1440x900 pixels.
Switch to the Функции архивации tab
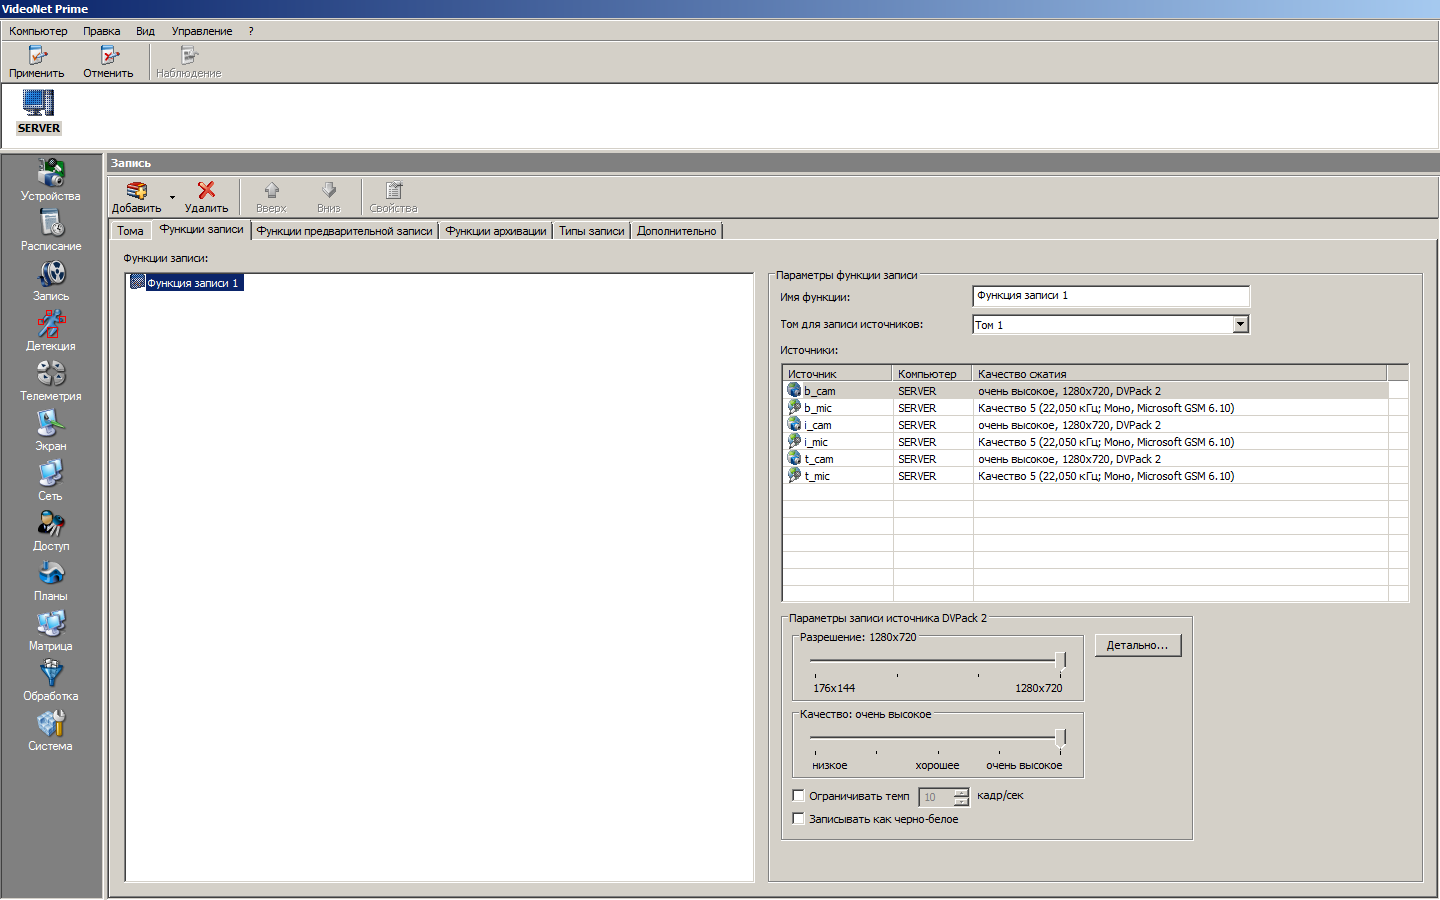click(x=495, y=231)
